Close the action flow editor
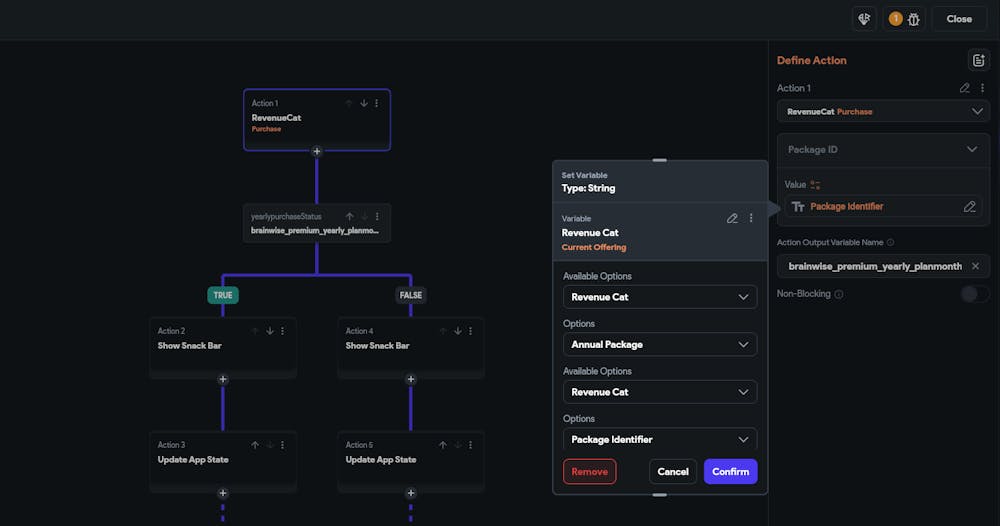 (959, 19)
